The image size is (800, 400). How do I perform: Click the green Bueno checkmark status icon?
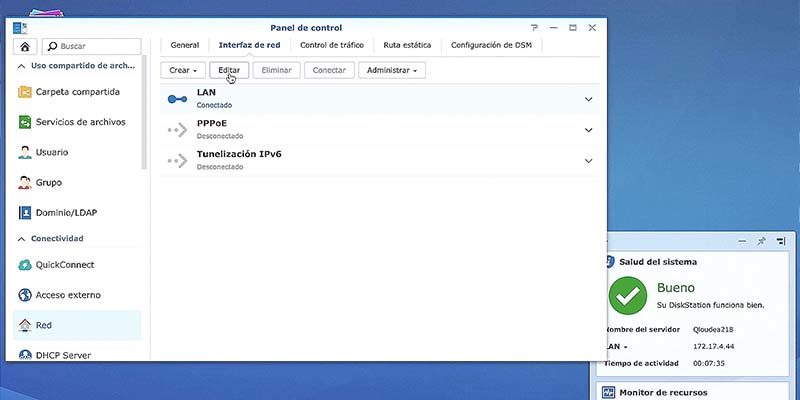point(628,295)
